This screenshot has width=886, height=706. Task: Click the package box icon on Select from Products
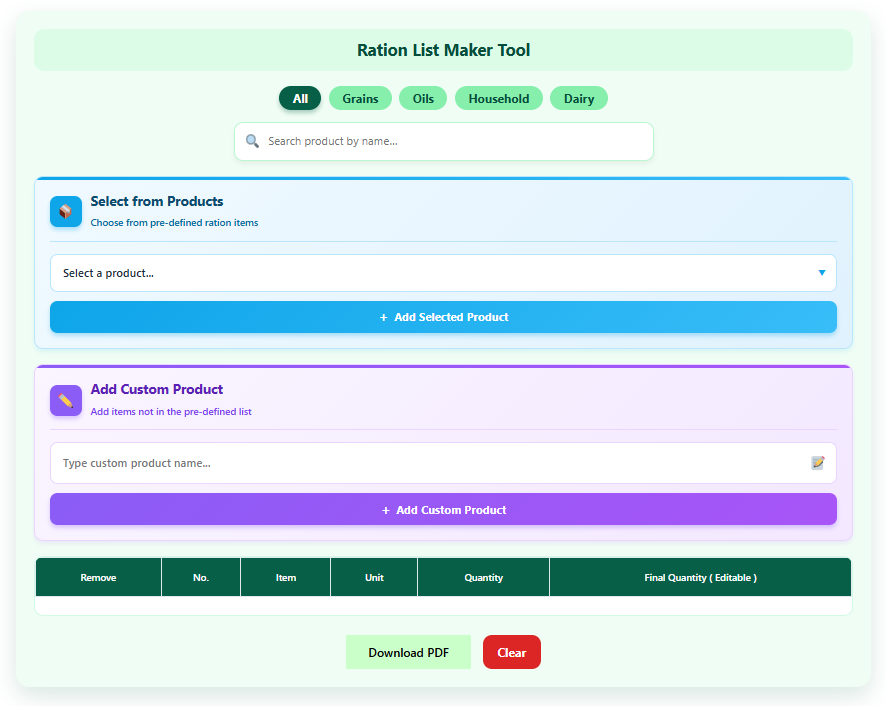65,211
